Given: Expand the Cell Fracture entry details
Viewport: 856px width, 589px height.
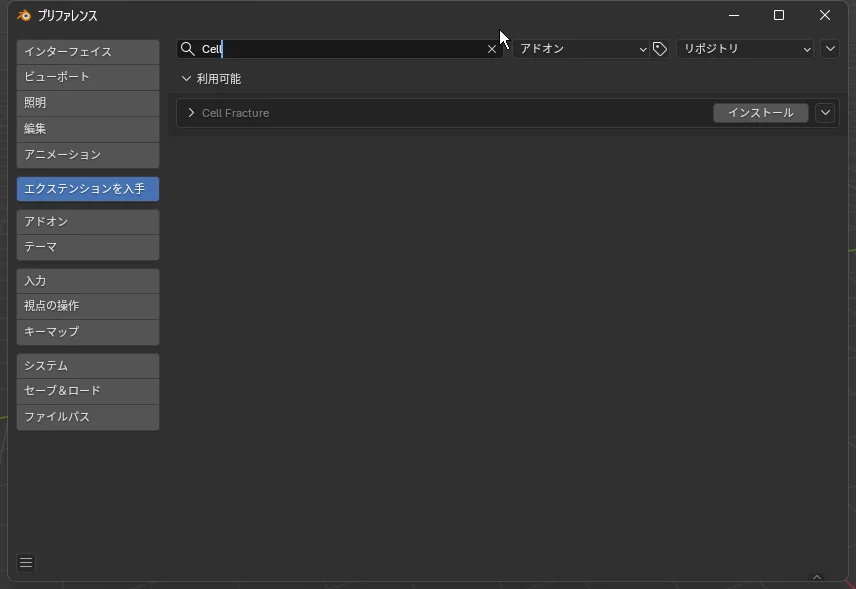Looking at the screenshot, I should 191,113.
